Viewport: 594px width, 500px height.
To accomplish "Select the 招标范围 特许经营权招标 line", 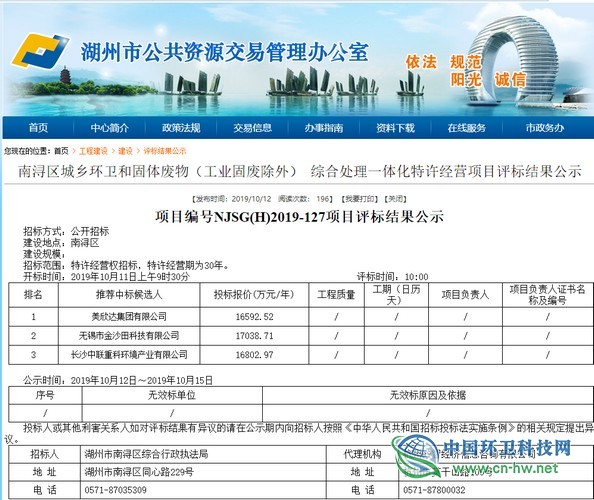I will click(127, 266).
